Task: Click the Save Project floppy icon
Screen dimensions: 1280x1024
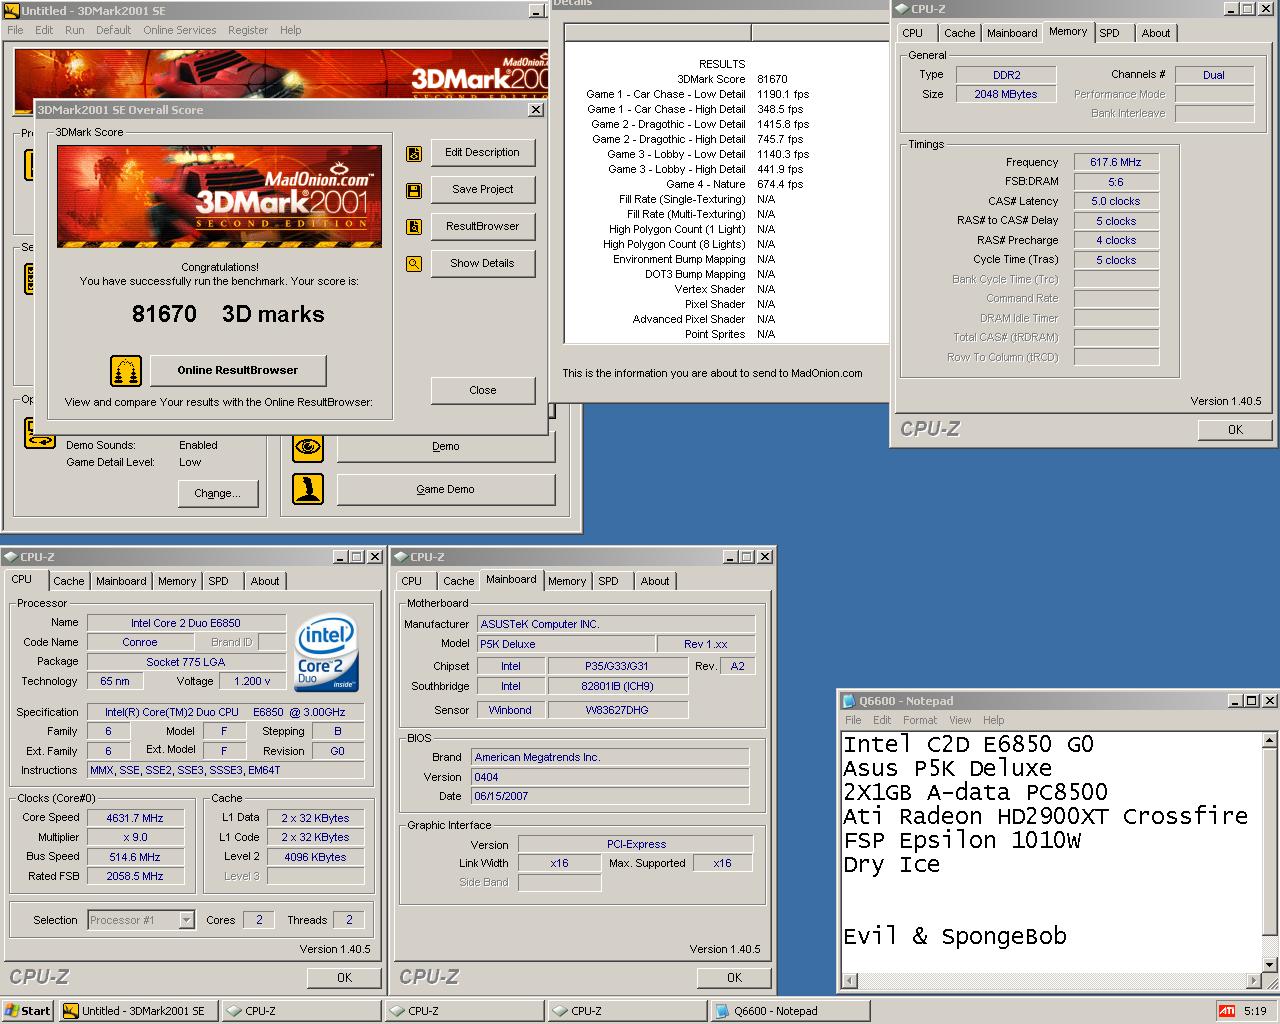Action: coord(414,190)
